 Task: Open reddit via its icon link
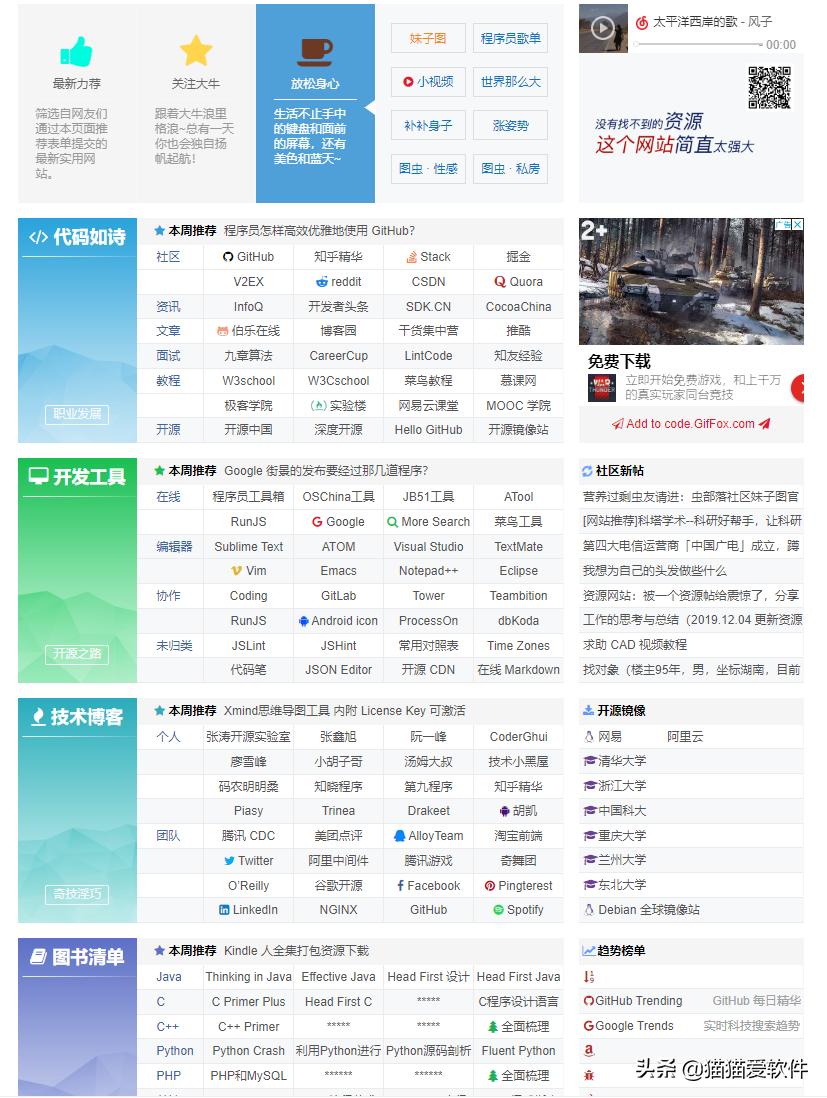322,281
